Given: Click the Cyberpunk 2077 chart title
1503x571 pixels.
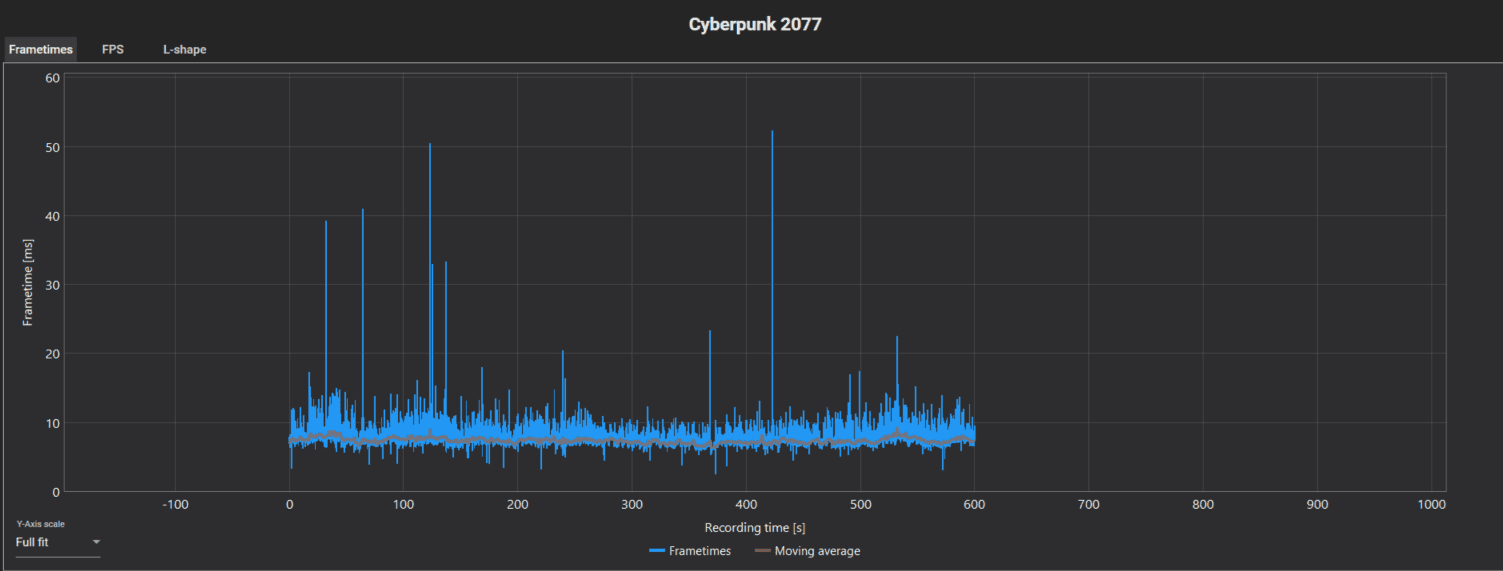Looking at the screenshot, I should click(x=755, y=24).
